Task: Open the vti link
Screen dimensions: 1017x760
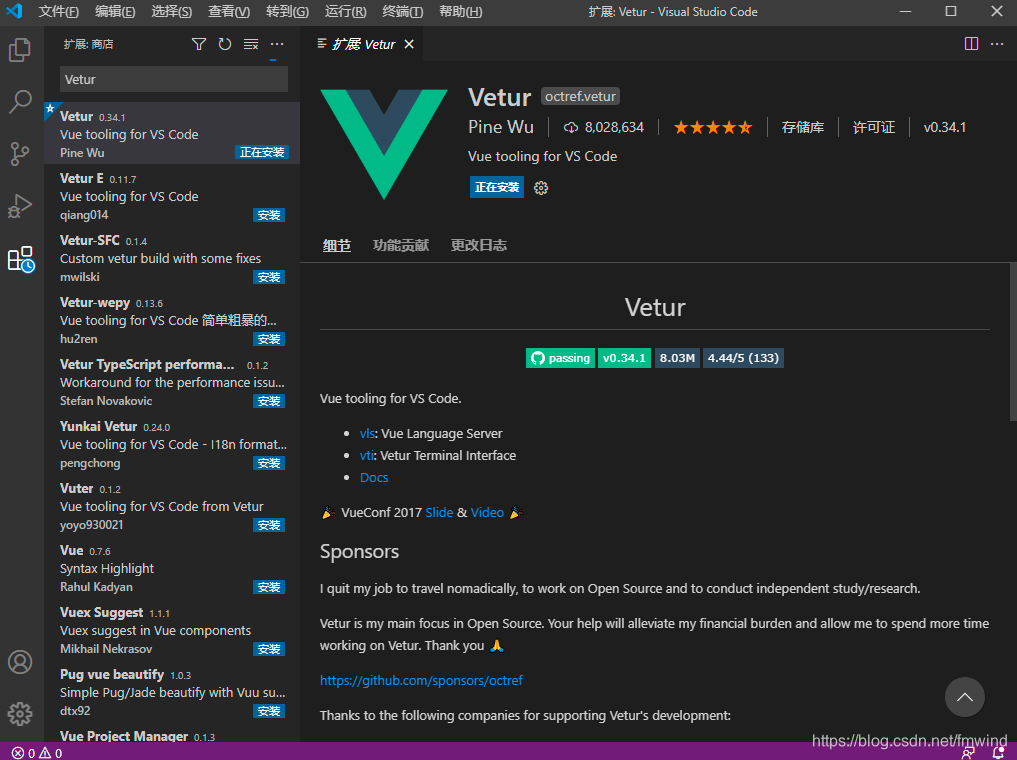Action: pyautogui.click(x=366, y=456)
